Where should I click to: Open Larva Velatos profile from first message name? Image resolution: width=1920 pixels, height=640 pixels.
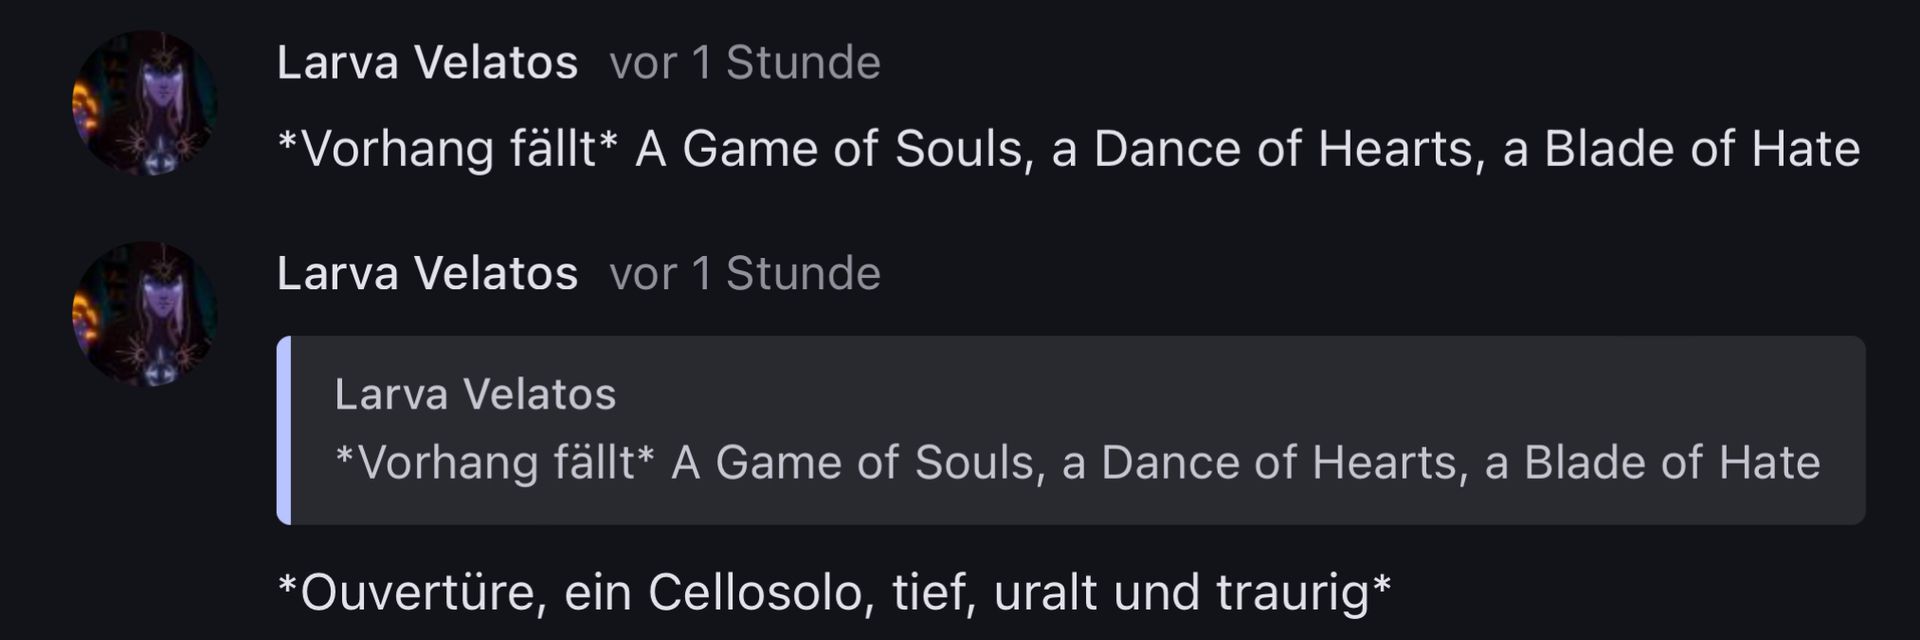(x=427, y=63)
